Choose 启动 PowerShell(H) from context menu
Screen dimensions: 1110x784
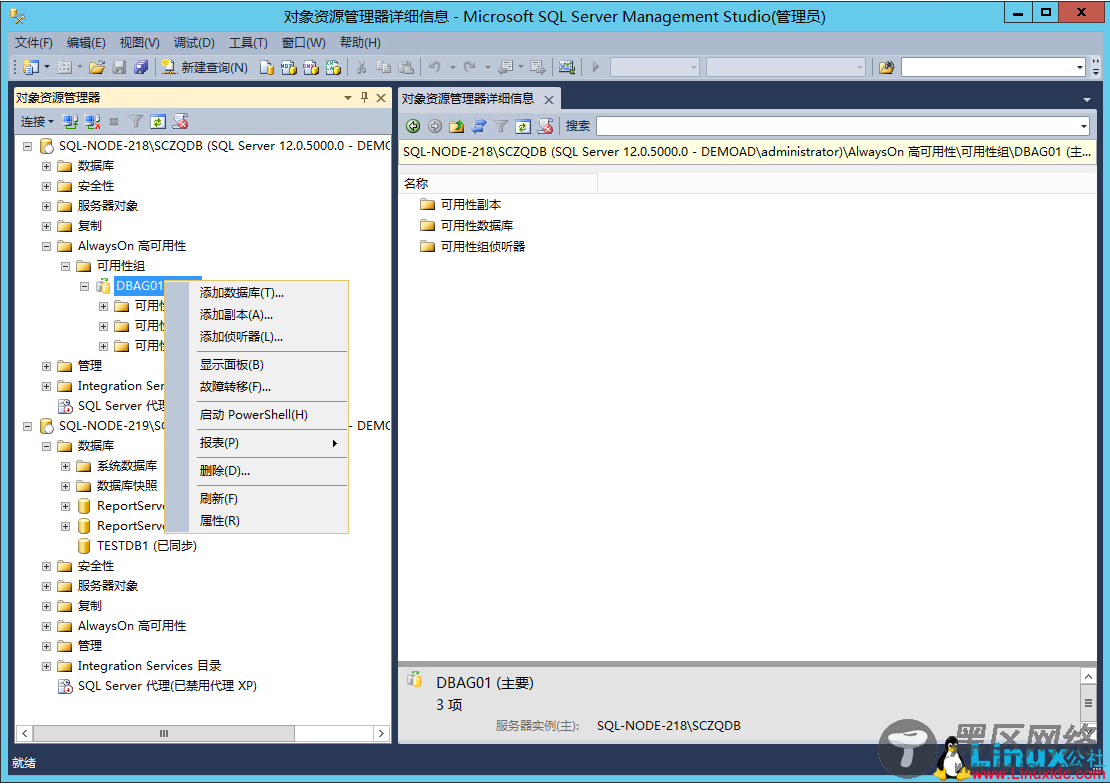257,415
